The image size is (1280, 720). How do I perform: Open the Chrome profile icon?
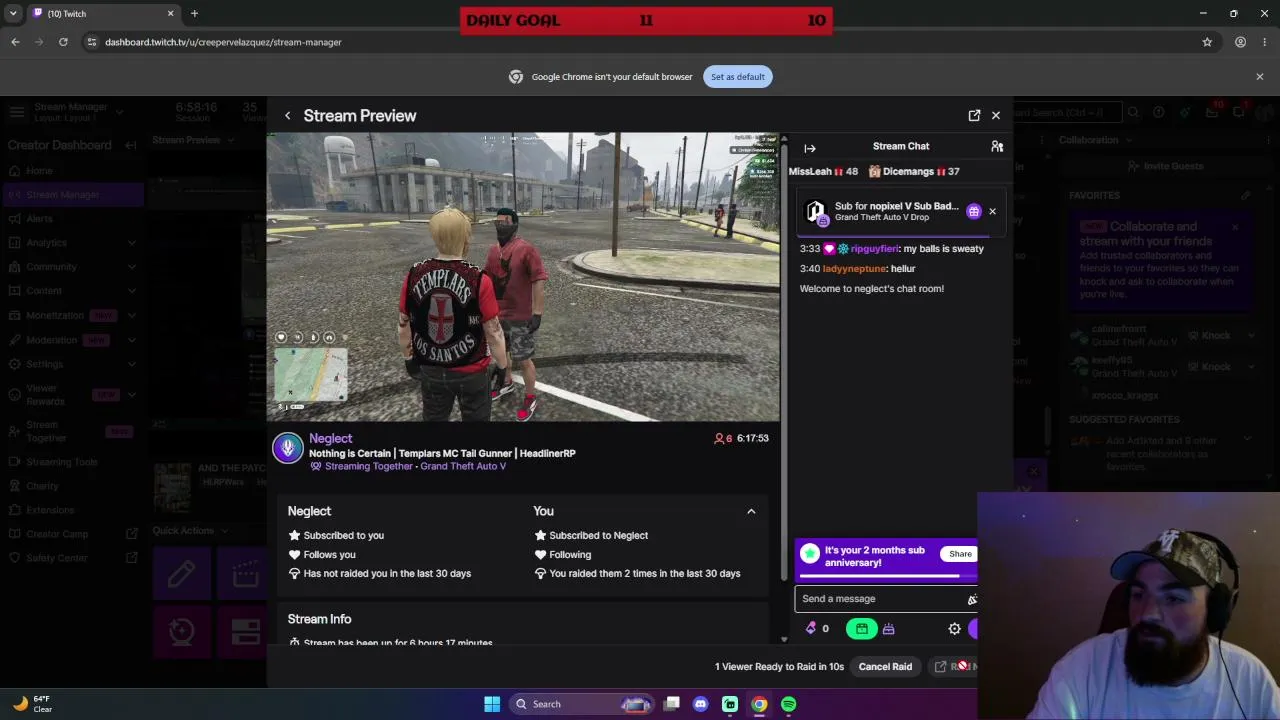(1240, 42)
